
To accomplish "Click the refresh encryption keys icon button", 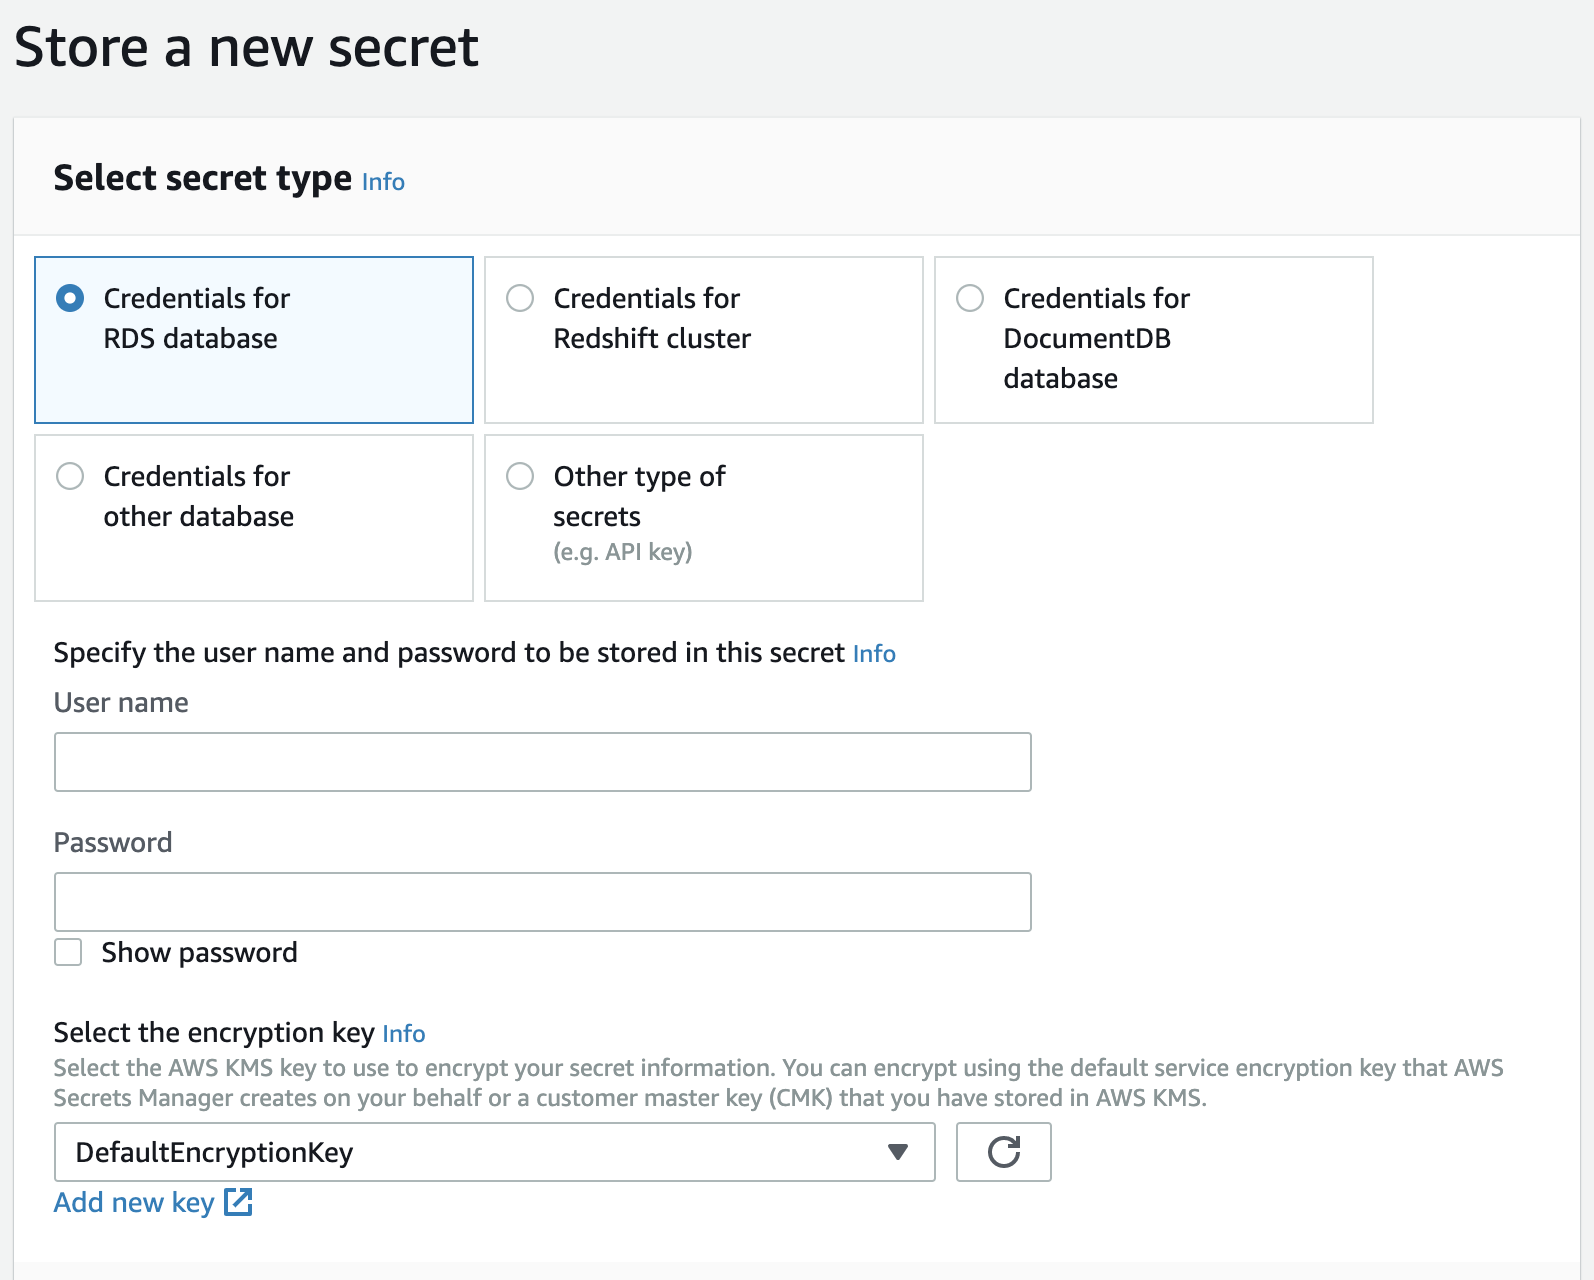I will (1003, 1152).
